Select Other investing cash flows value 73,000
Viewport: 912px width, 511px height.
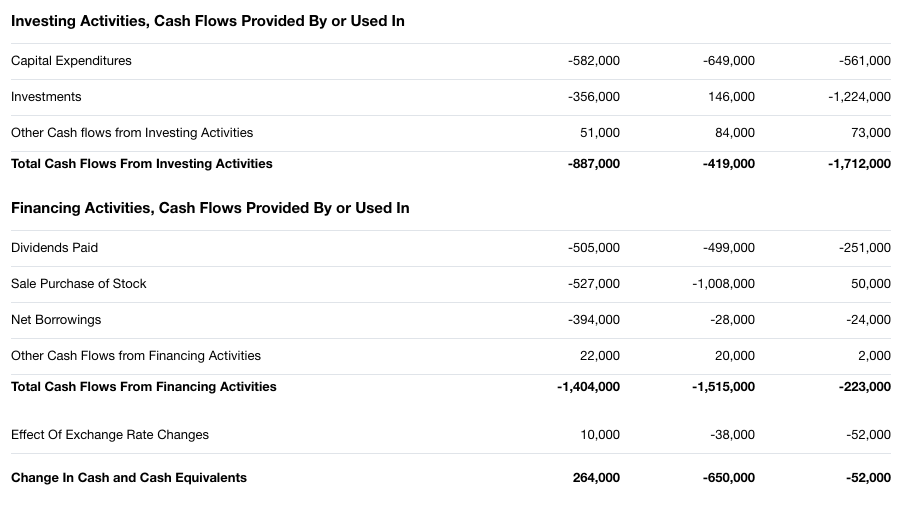pos(871,133)
